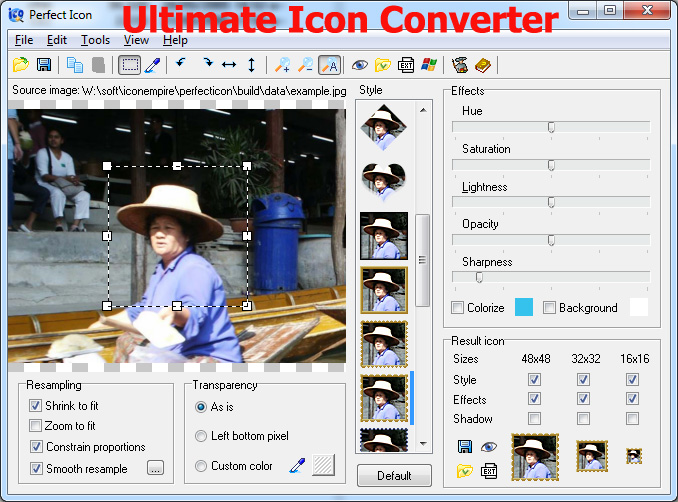Click the folder checkmark icon in Result icon
This screenshot has width=678, height=502.
tap(464, 471)
